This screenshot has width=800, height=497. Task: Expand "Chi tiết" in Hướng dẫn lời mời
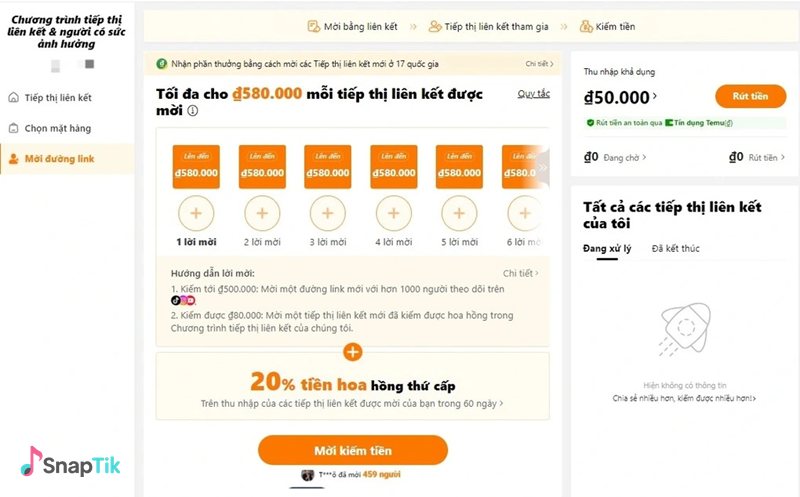520,273
